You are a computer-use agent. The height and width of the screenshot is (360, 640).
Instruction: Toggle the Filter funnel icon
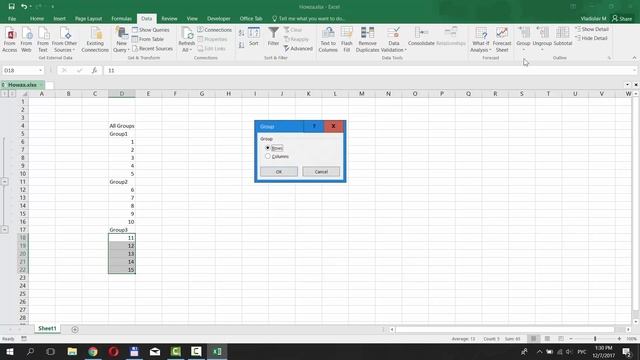(273, 36)
